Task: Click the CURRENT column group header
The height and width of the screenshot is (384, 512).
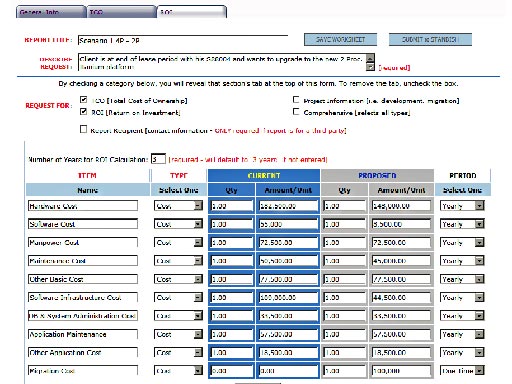Action: click(x=264, y=176)
